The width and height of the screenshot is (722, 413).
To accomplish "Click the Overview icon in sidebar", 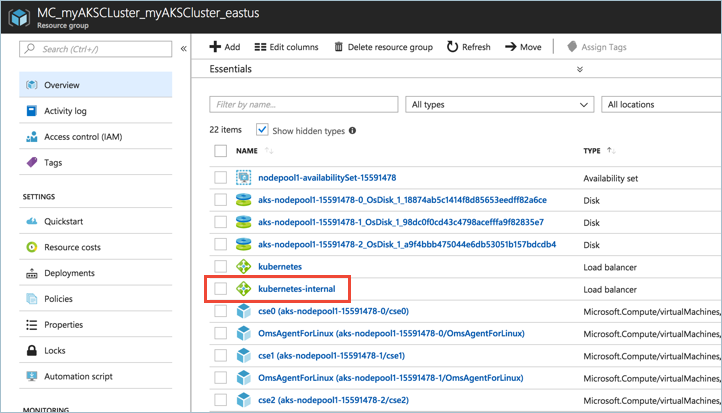I will pyautogui.click(x=32, y=85).
